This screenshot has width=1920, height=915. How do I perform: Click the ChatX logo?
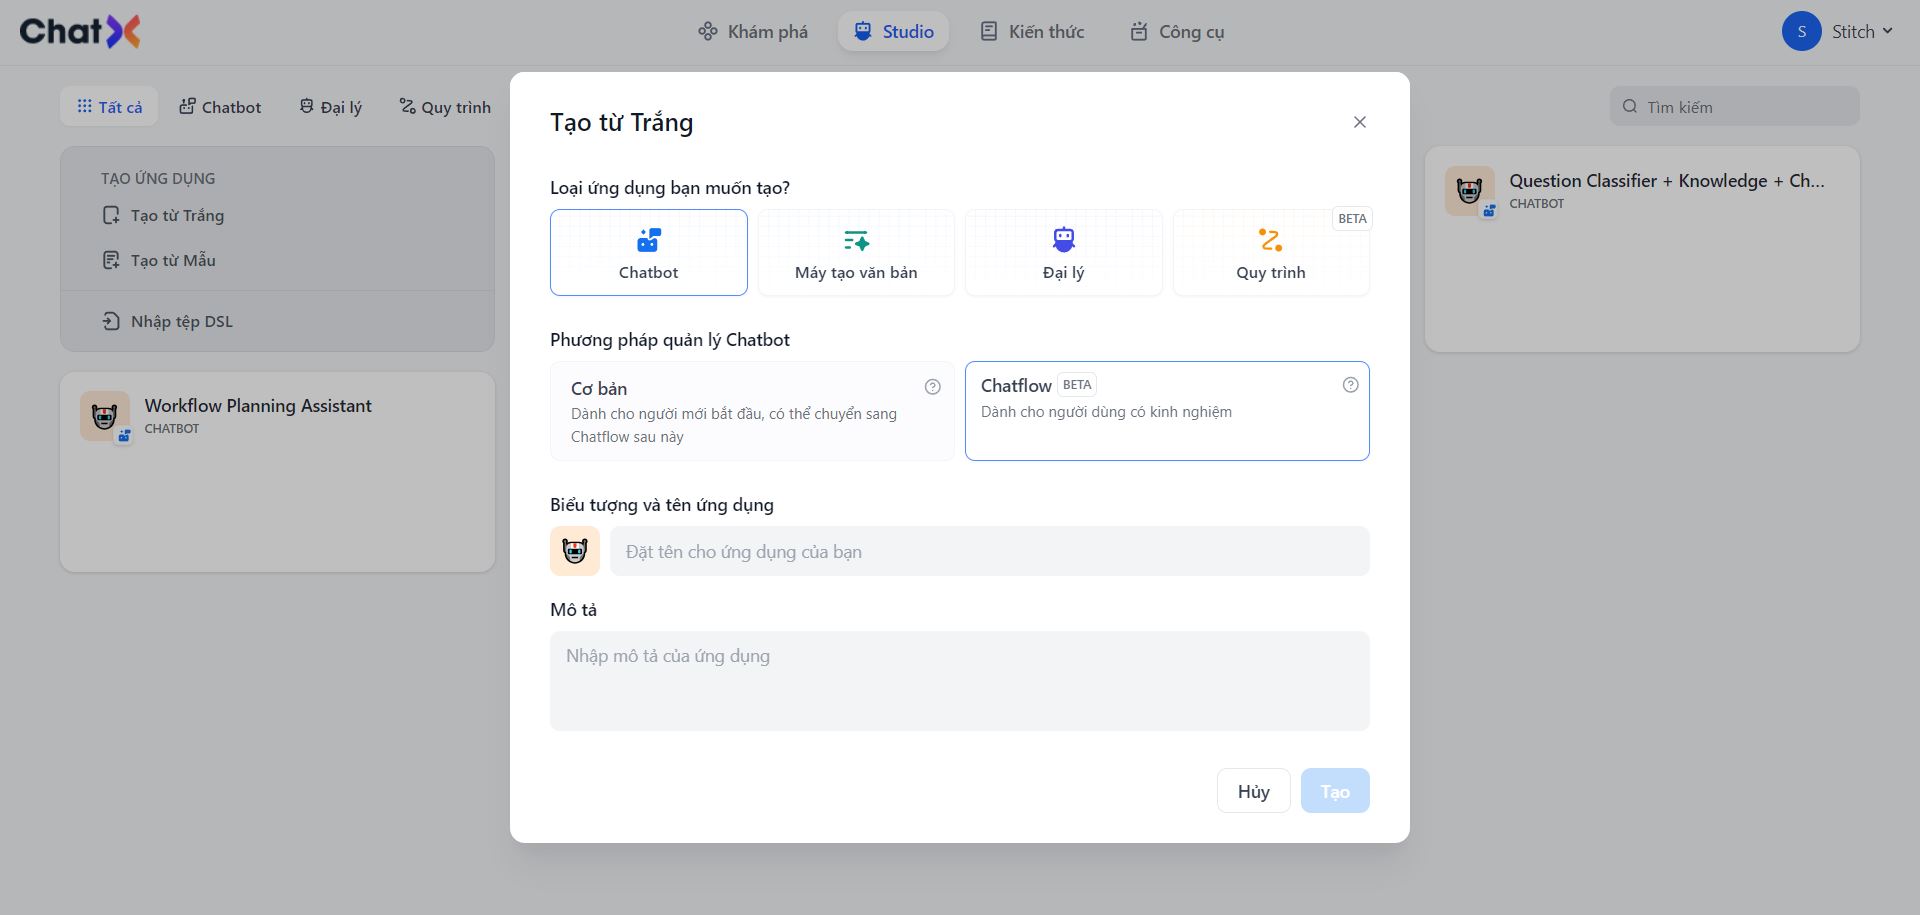click(x=80, y=32)
